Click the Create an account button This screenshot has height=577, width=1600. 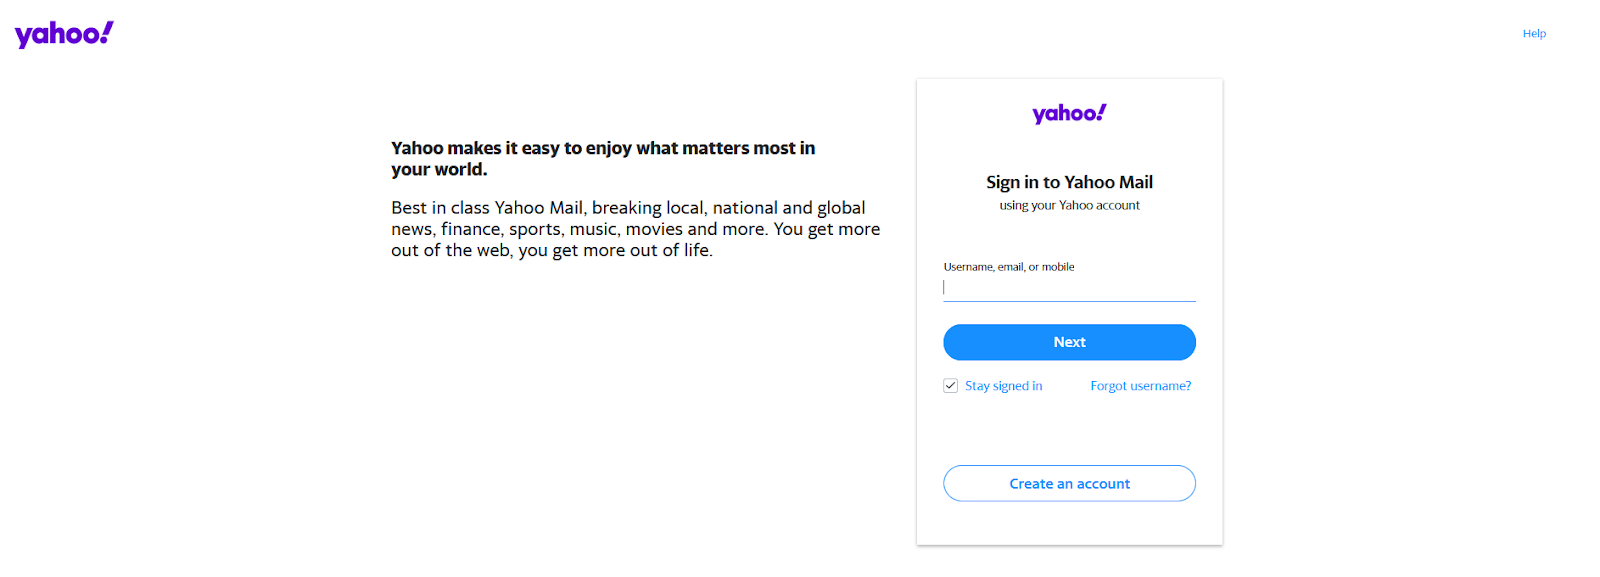click(x=1069, y=483)
